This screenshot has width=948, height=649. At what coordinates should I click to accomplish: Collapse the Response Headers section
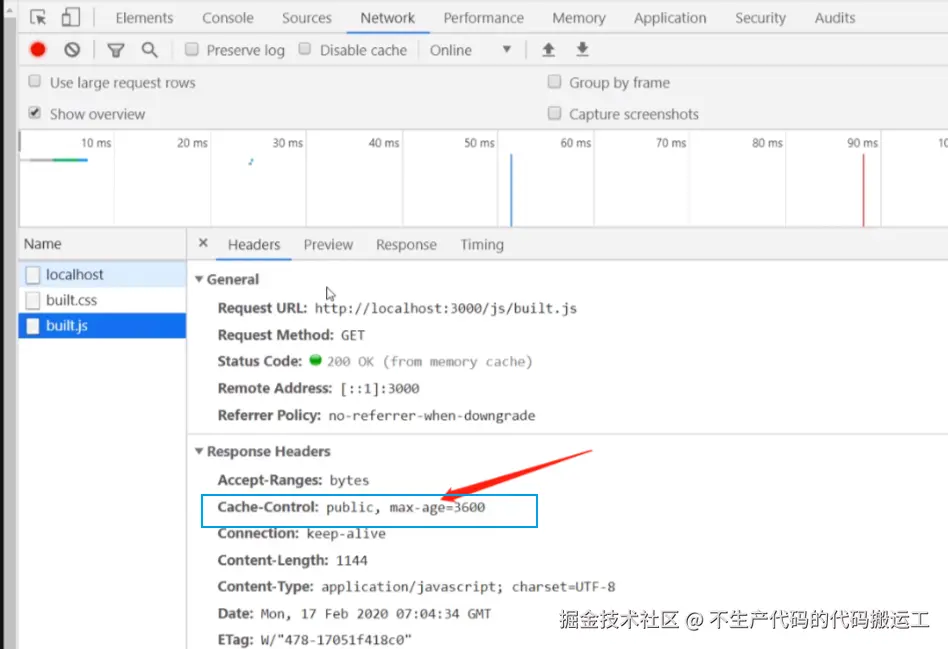(199, 451)
